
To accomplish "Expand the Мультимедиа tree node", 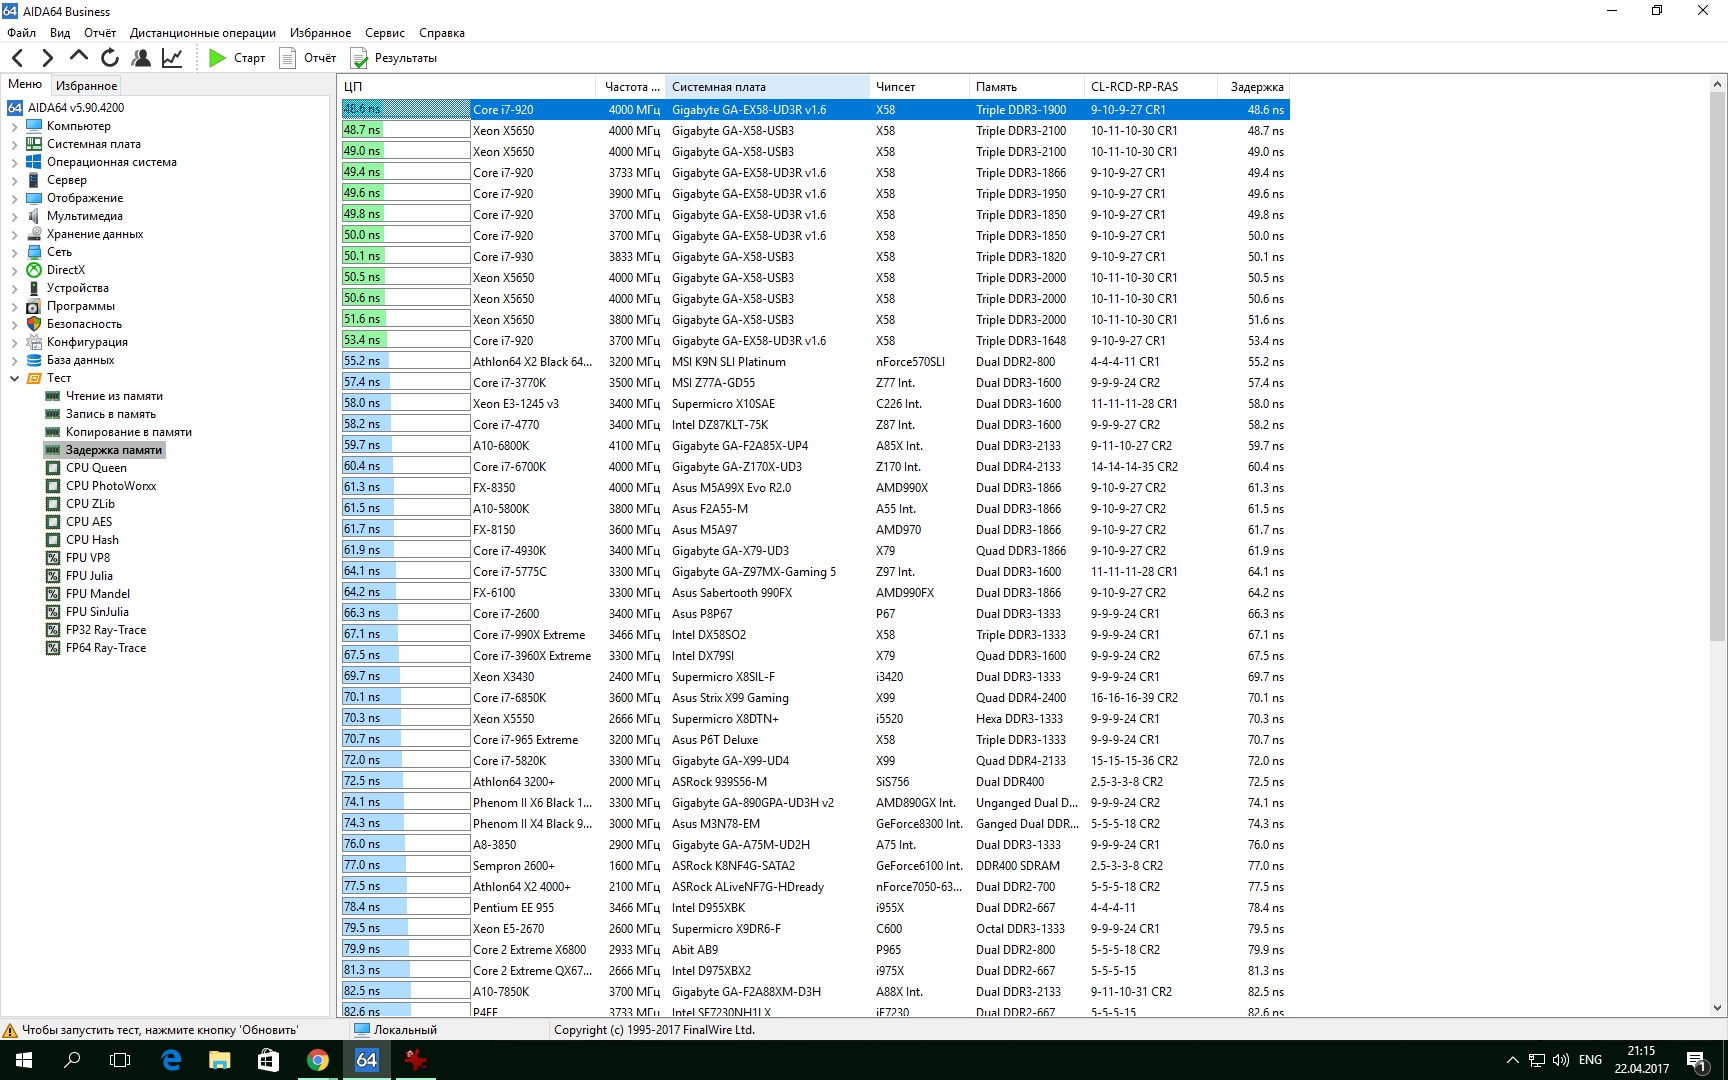I will point(14,217).
